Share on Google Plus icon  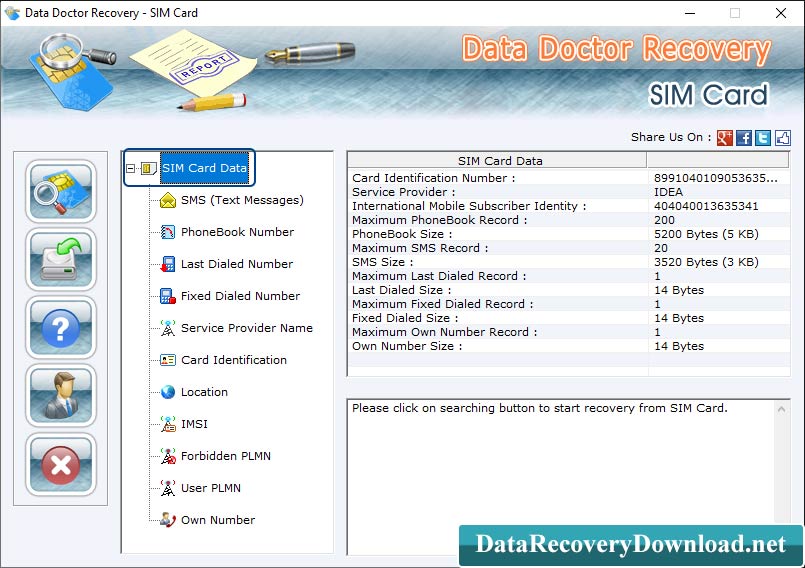(x=724, y=138)
